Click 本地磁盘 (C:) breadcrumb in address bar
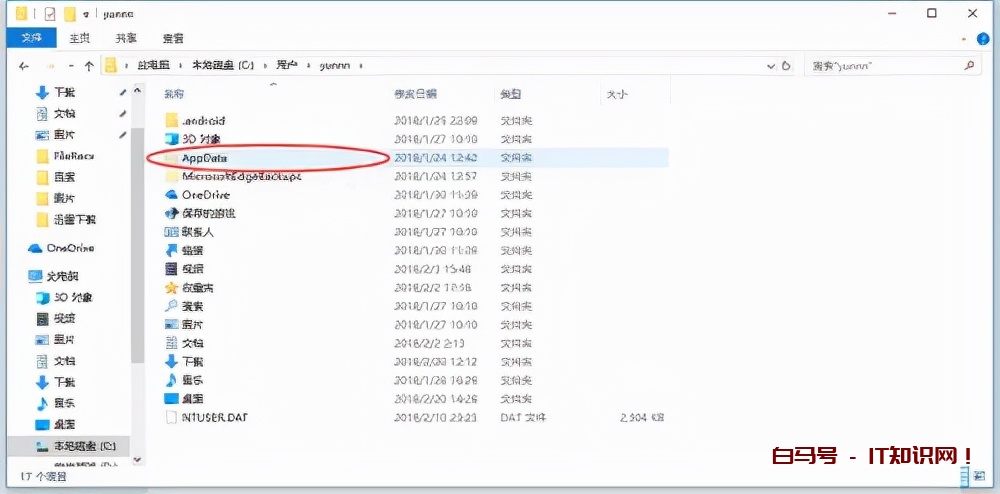This screenshot has height=494, width=1000. tap(223, 65)
